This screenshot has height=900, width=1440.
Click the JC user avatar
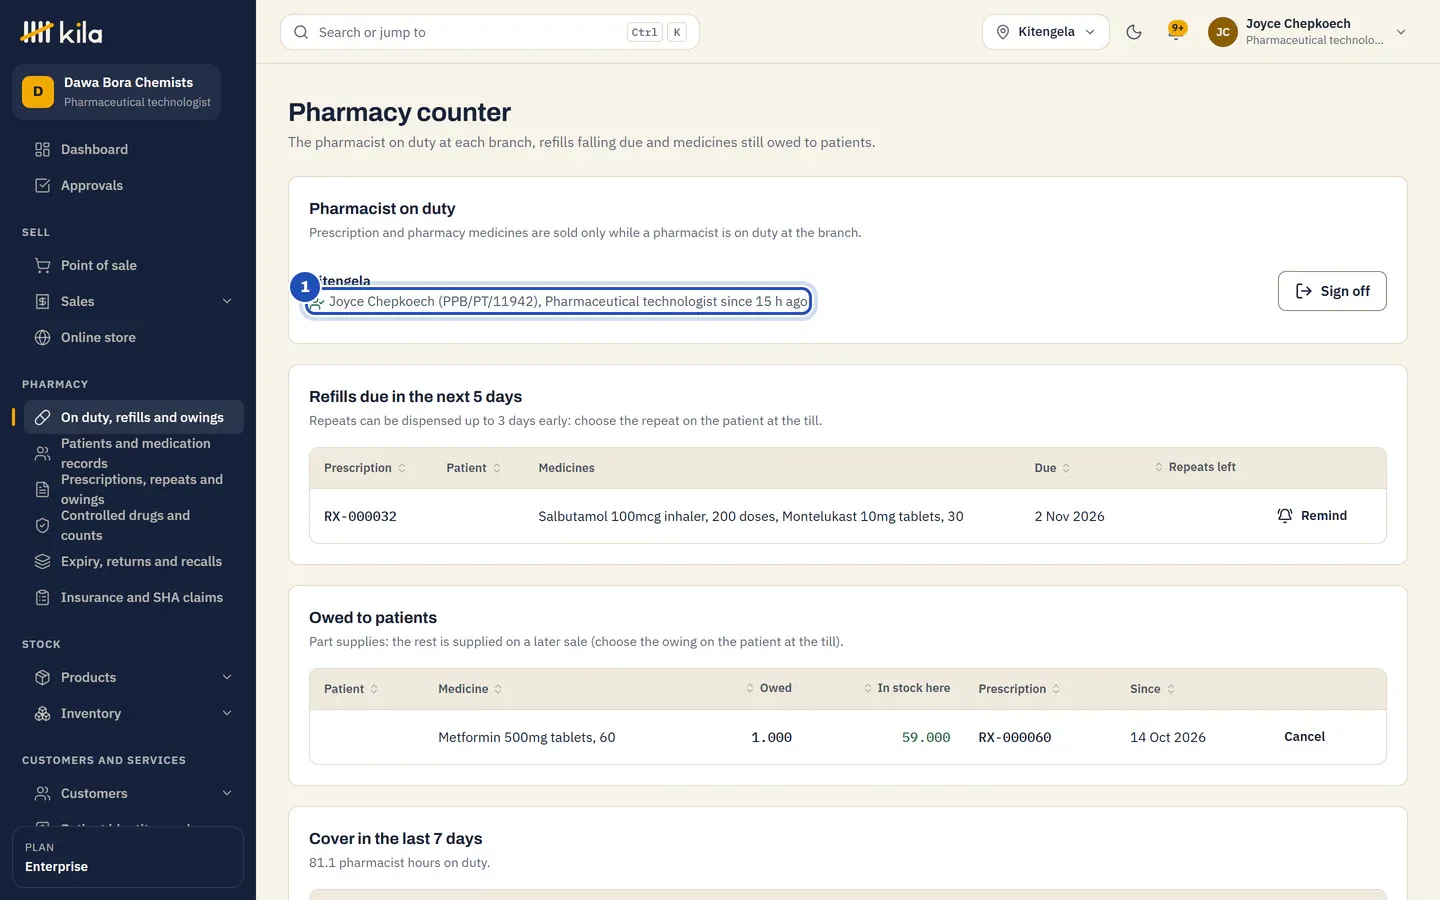pos(1223,32)
